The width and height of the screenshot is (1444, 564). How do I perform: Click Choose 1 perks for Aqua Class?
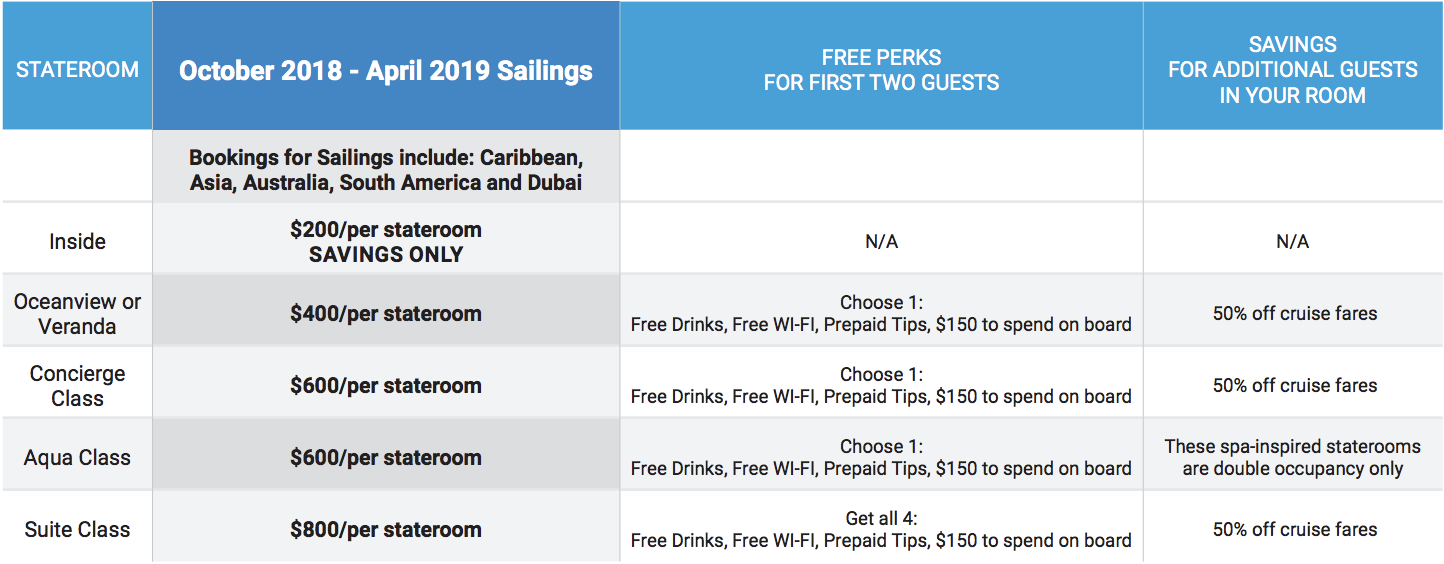(881, 457)
